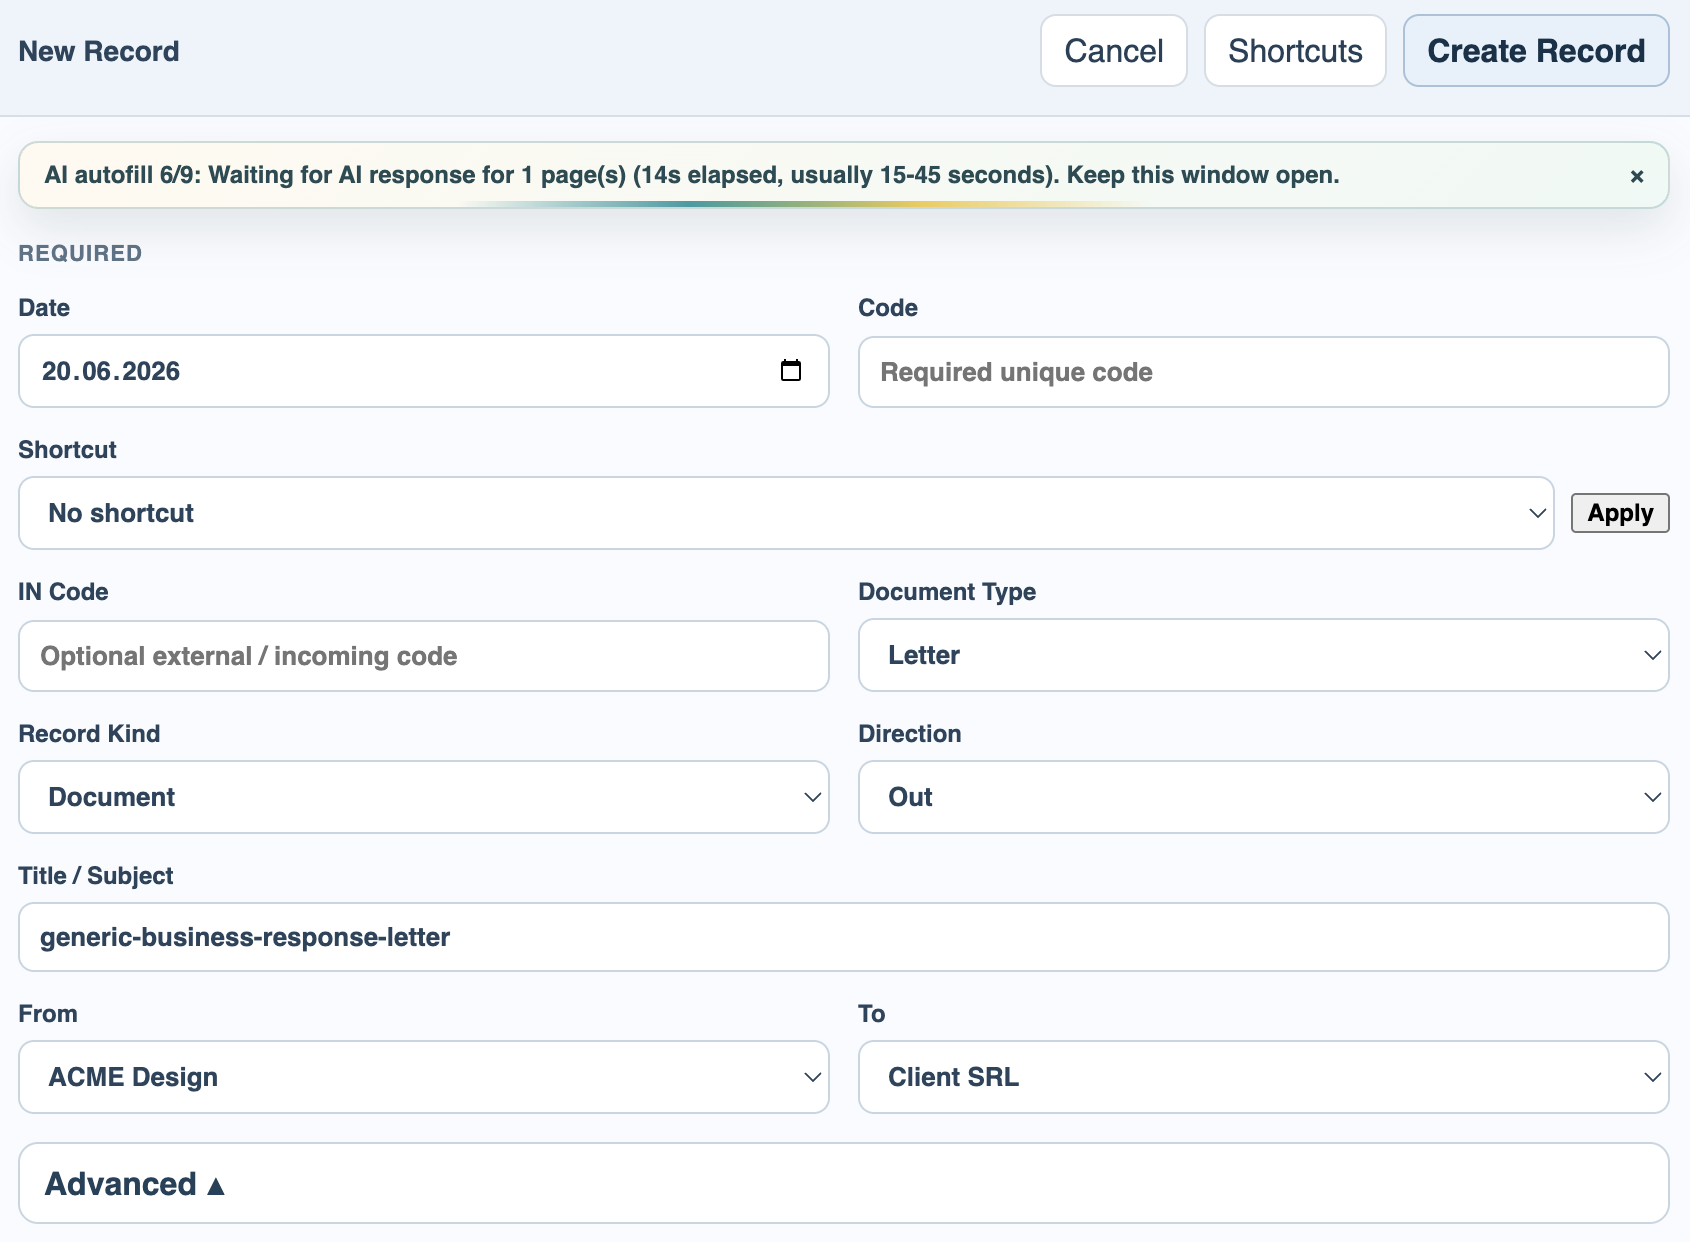Viewport: 1690px width, 1242px height.
Task: Open the To dropdown showing Client SRL
Action: [x=1264, y=1077]
